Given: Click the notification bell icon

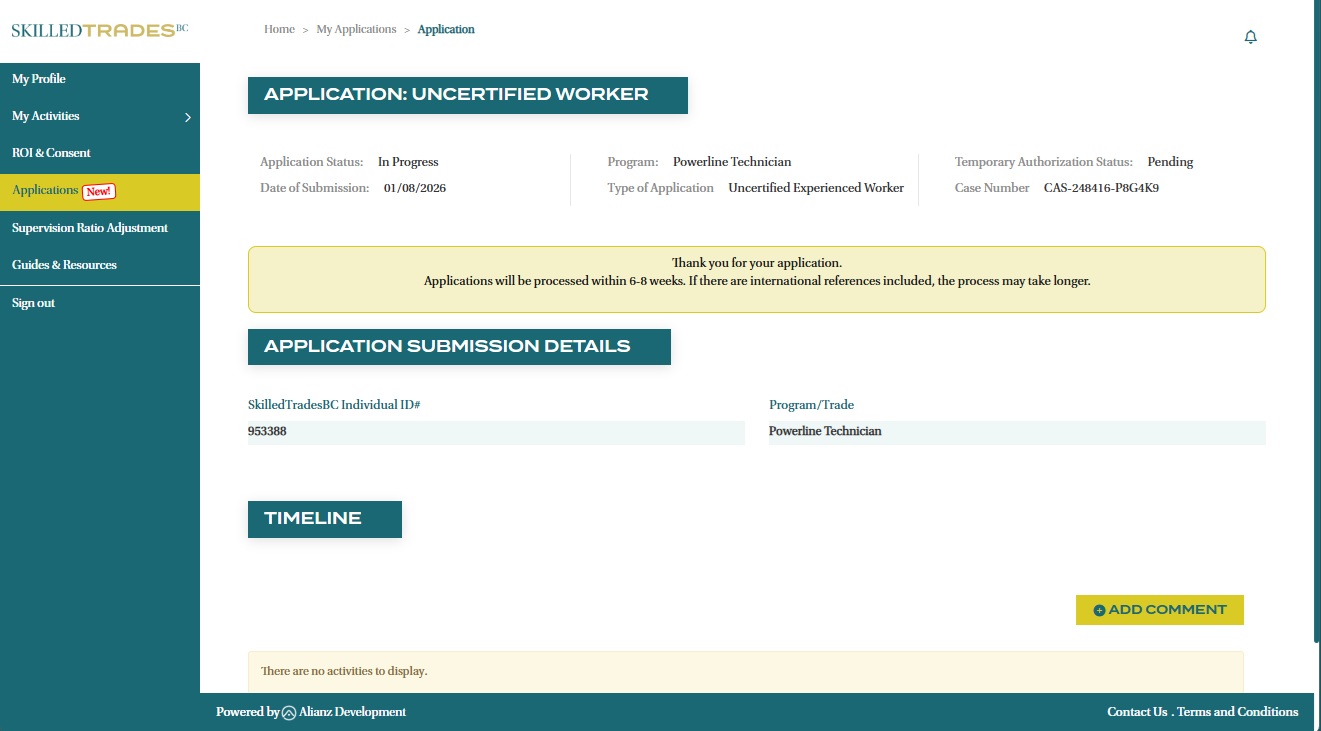Looking at the screenshot, I should tap(1250, 37).
